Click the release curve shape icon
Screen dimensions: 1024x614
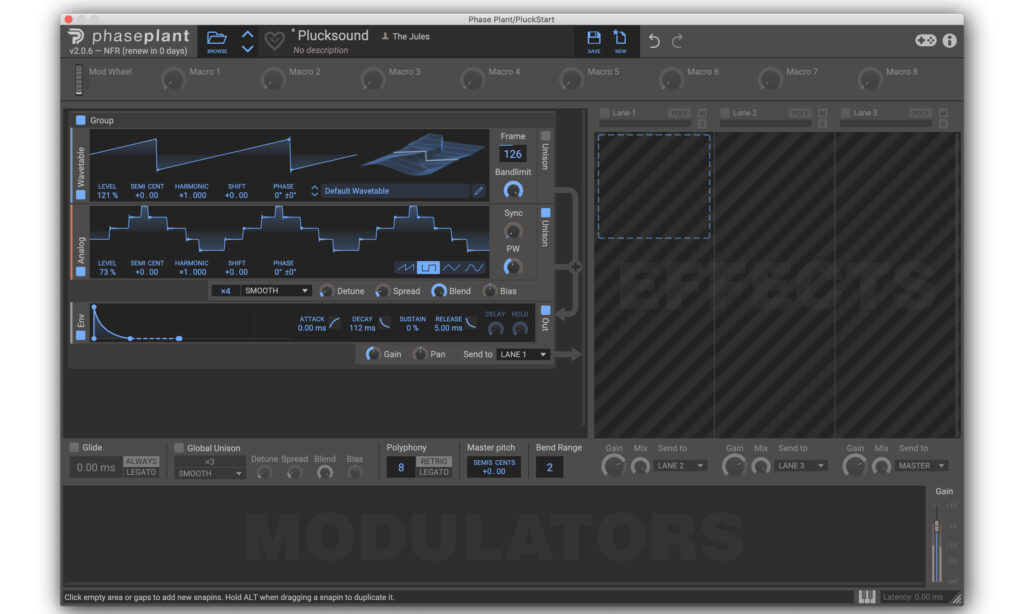click(x=471, y=323)
